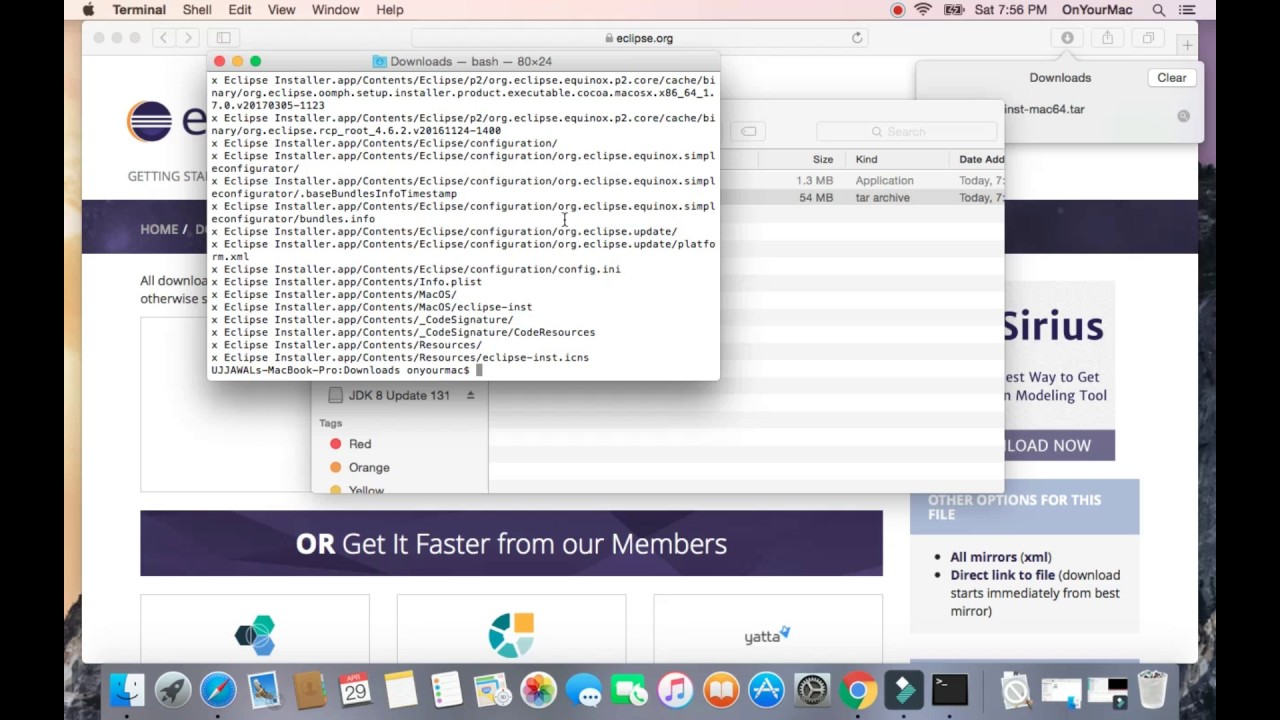Click the Wi-Fi status icon
The width and height of the screenshot is (1280, 720).
pyautogui.click(x=923, y=10)
